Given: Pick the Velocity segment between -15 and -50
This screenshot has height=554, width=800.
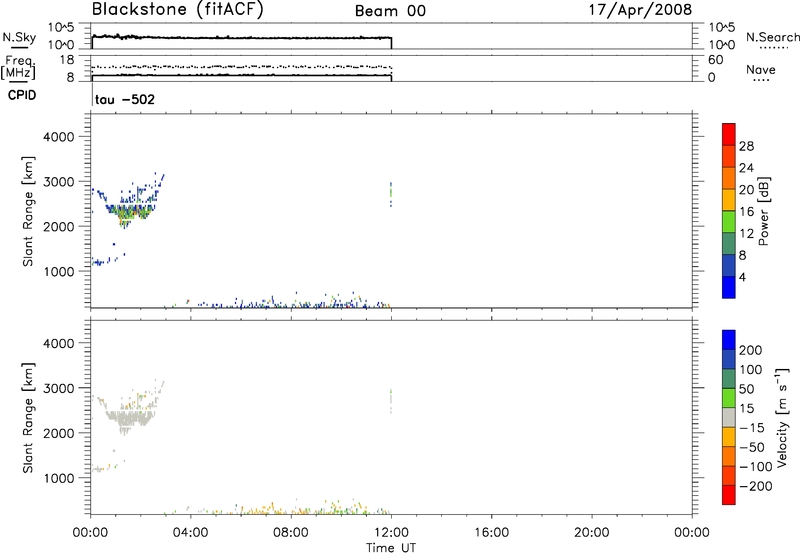Looking at the screenshot, I should [x=729, y=437].
